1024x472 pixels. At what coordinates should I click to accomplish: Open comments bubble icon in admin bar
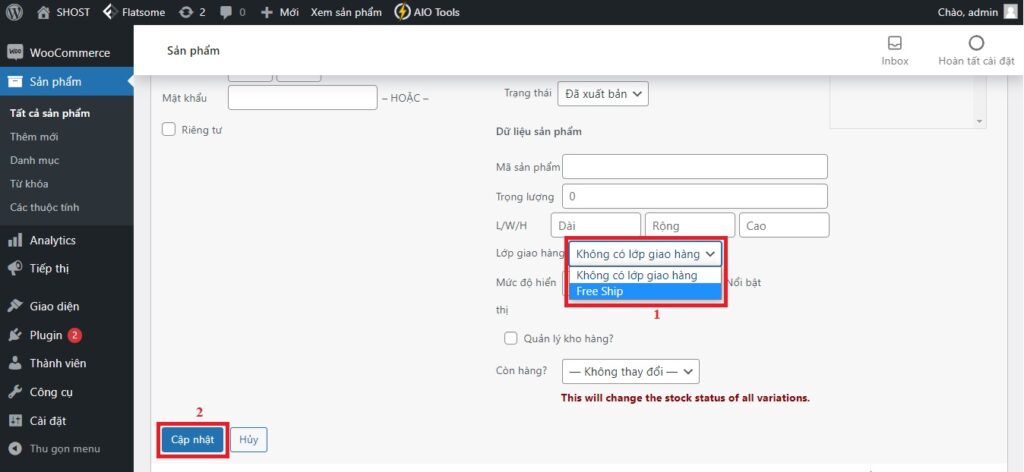[x=226, y=12]
